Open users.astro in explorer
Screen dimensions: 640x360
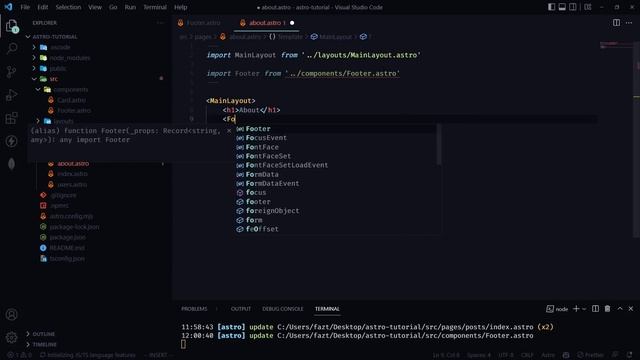coord(72,184)
